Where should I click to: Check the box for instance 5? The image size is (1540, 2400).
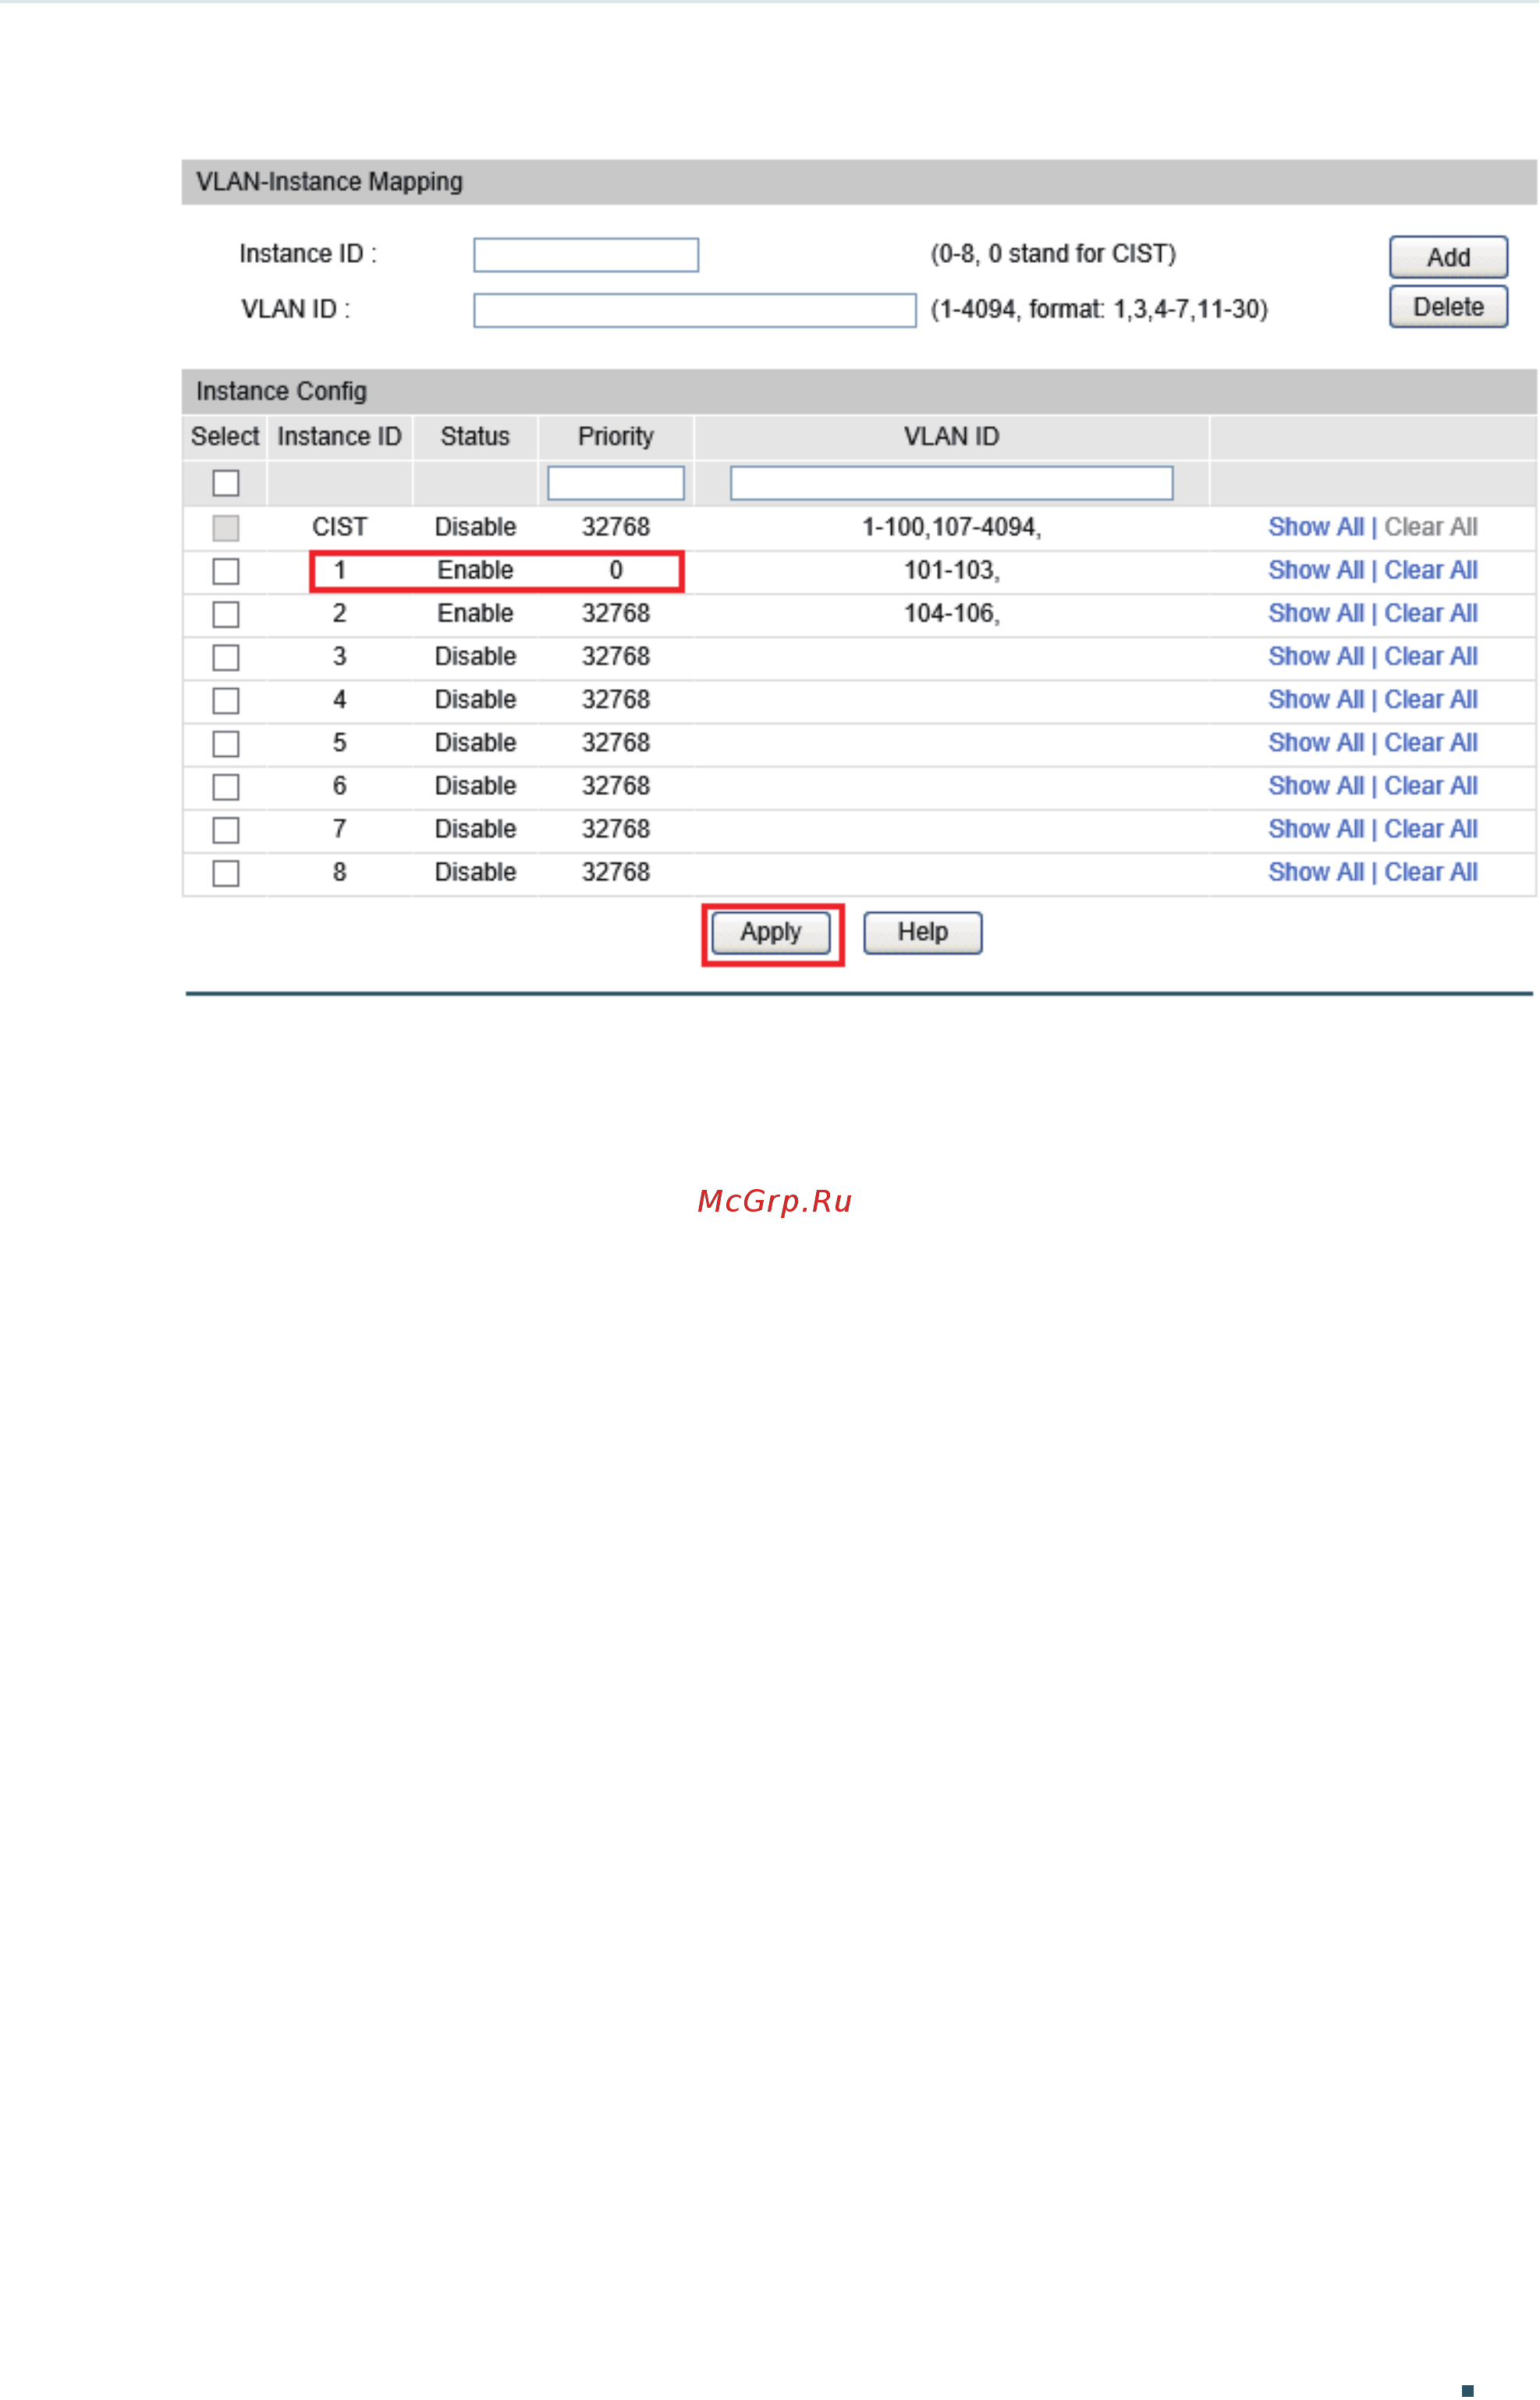coord(226,743)
